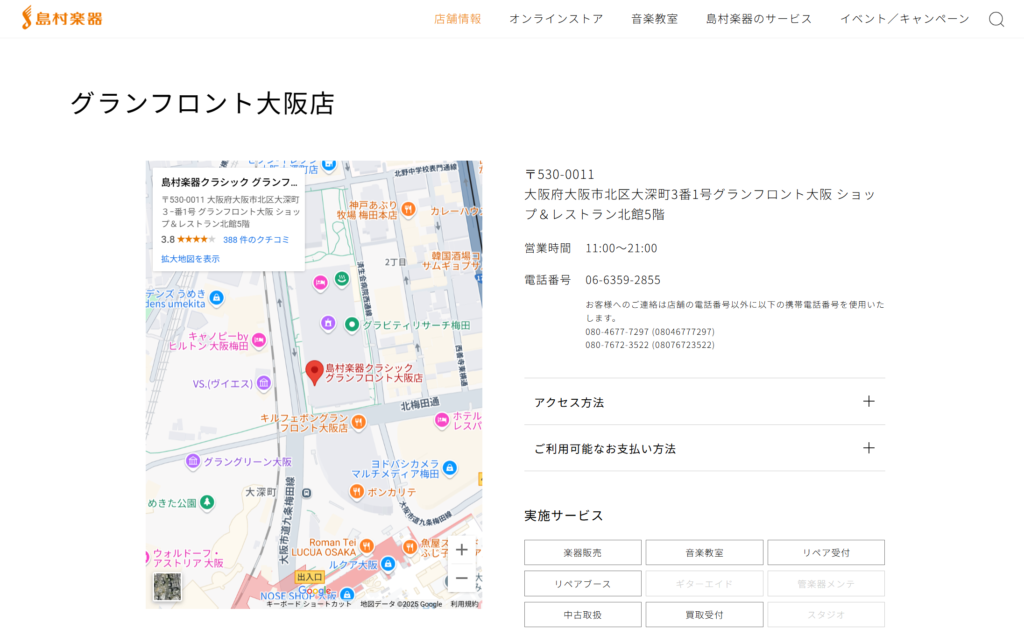Open the オンラインストア menu
This screenshot has width=1024, height=629.
pyautogui.click(x=556, y=19)
